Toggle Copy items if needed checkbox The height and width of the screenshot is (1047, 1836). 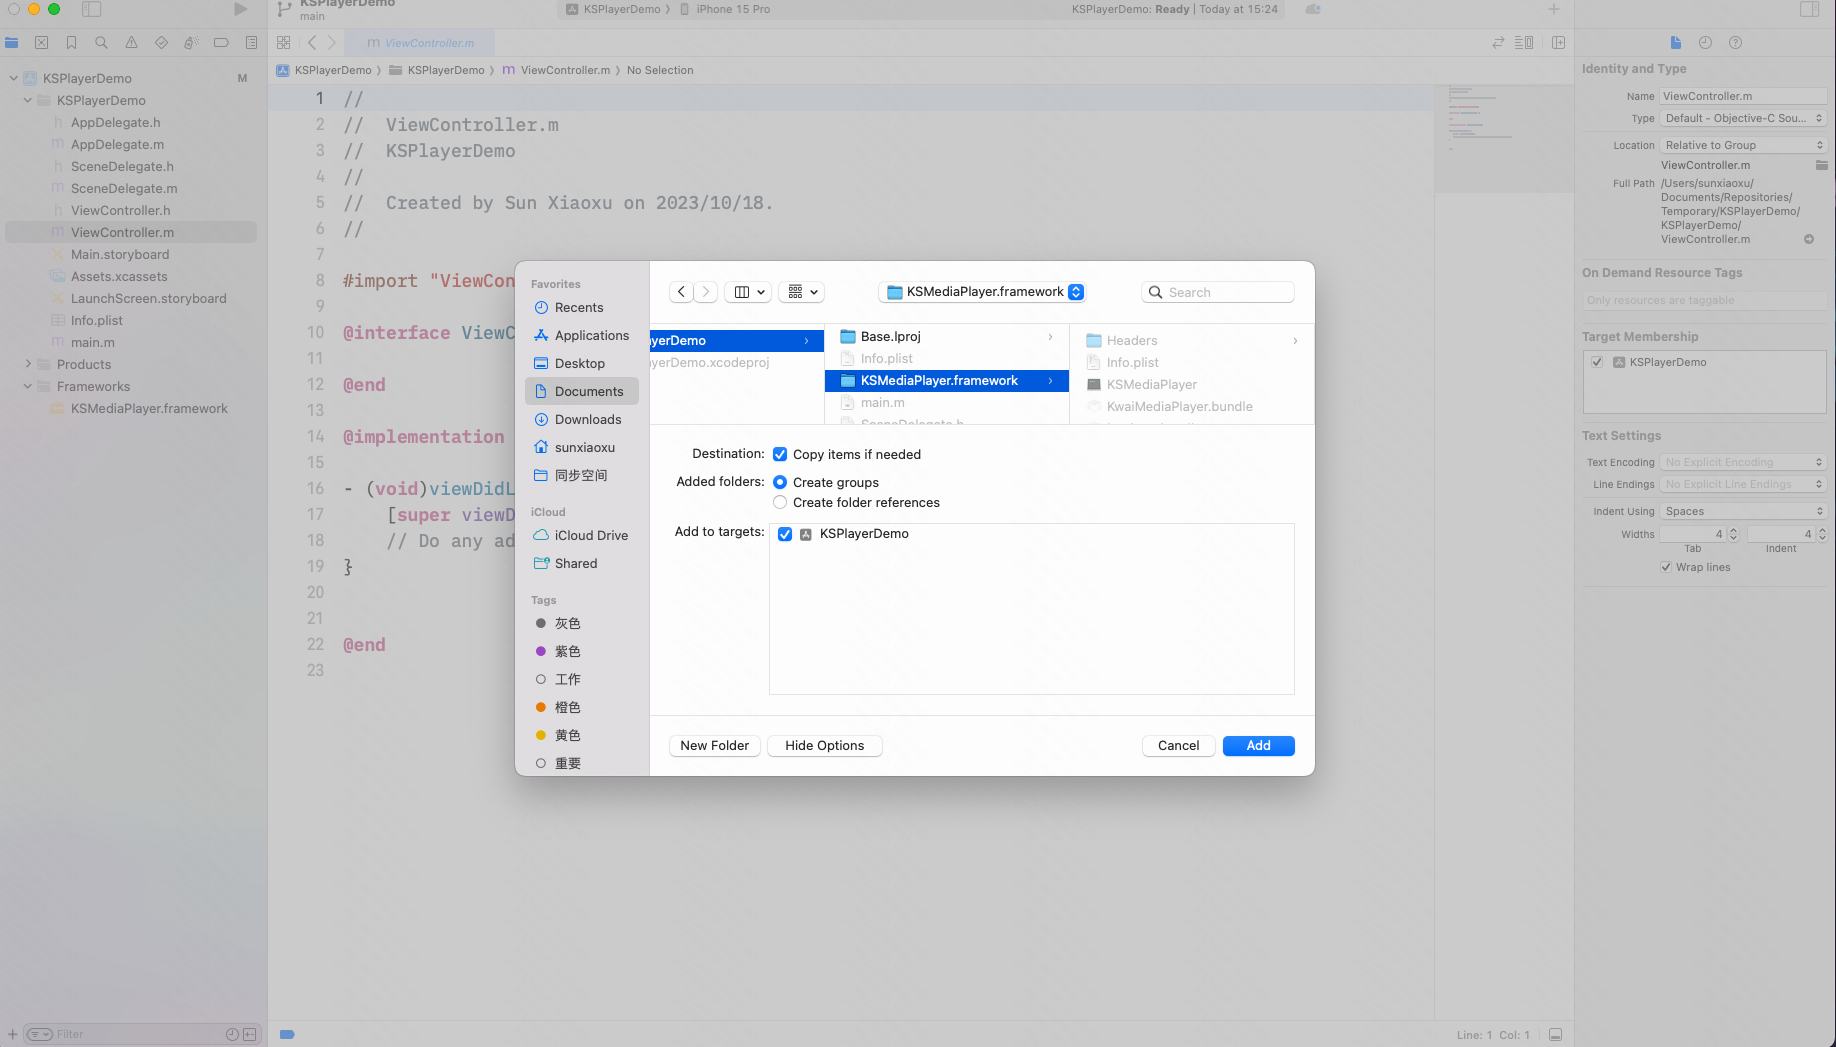780,454
